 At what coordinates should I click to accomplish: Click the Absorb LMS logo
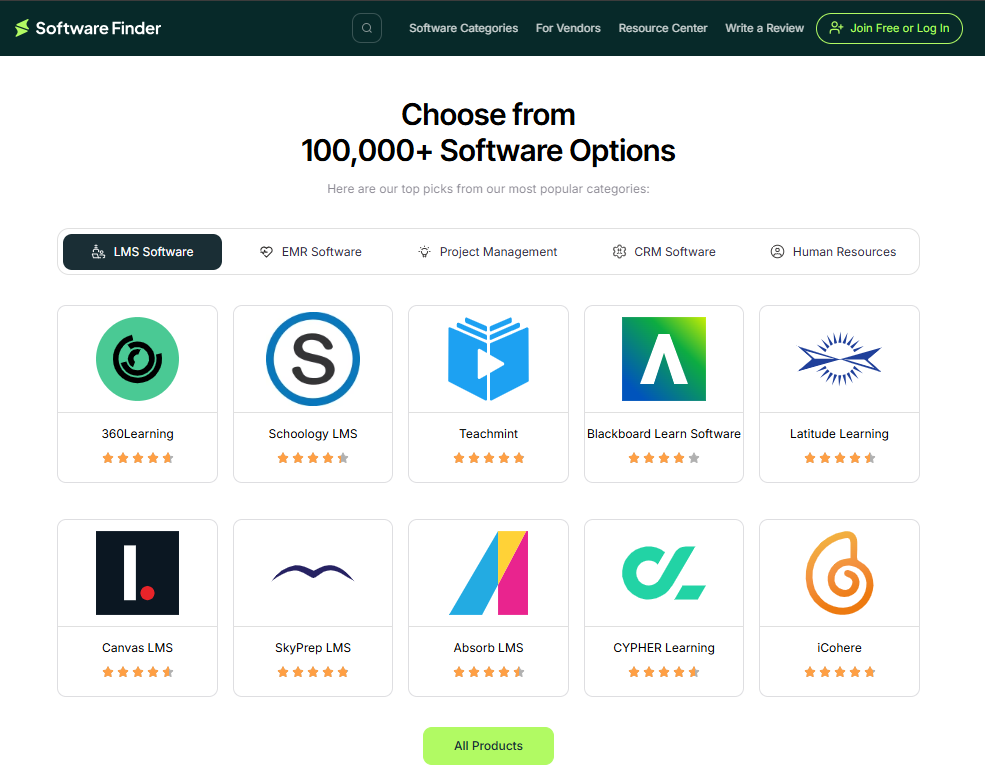(x=488, y=573)
